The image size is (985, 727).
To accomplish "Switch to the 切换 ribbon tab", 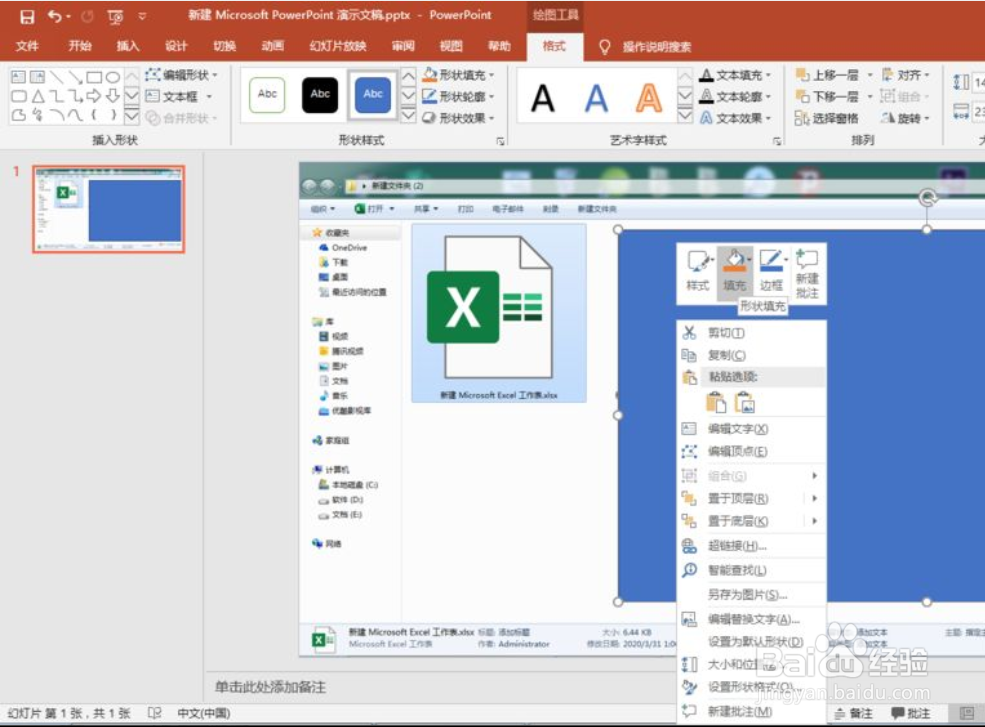I will coord(224,46).
